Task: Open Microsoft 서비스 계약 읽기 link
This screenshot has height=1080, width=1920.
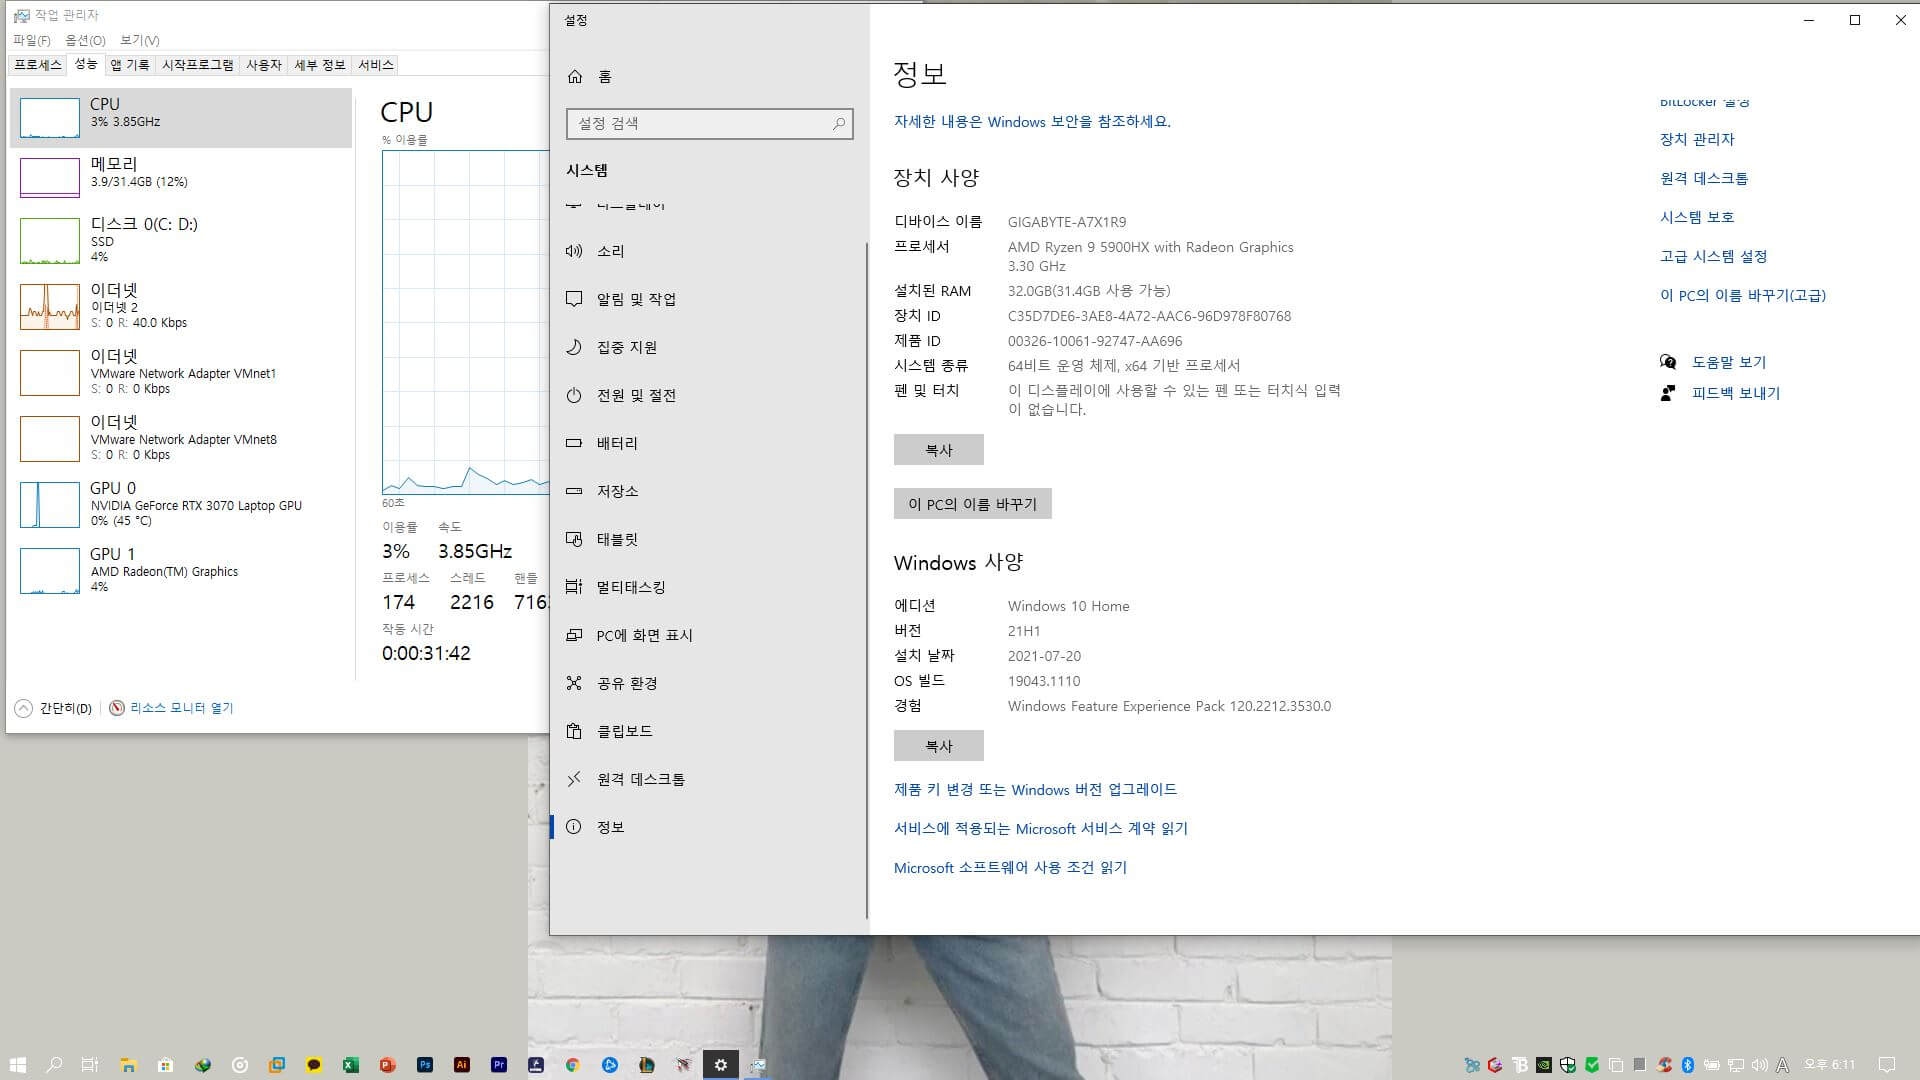Action: (x=1041, y=828)
